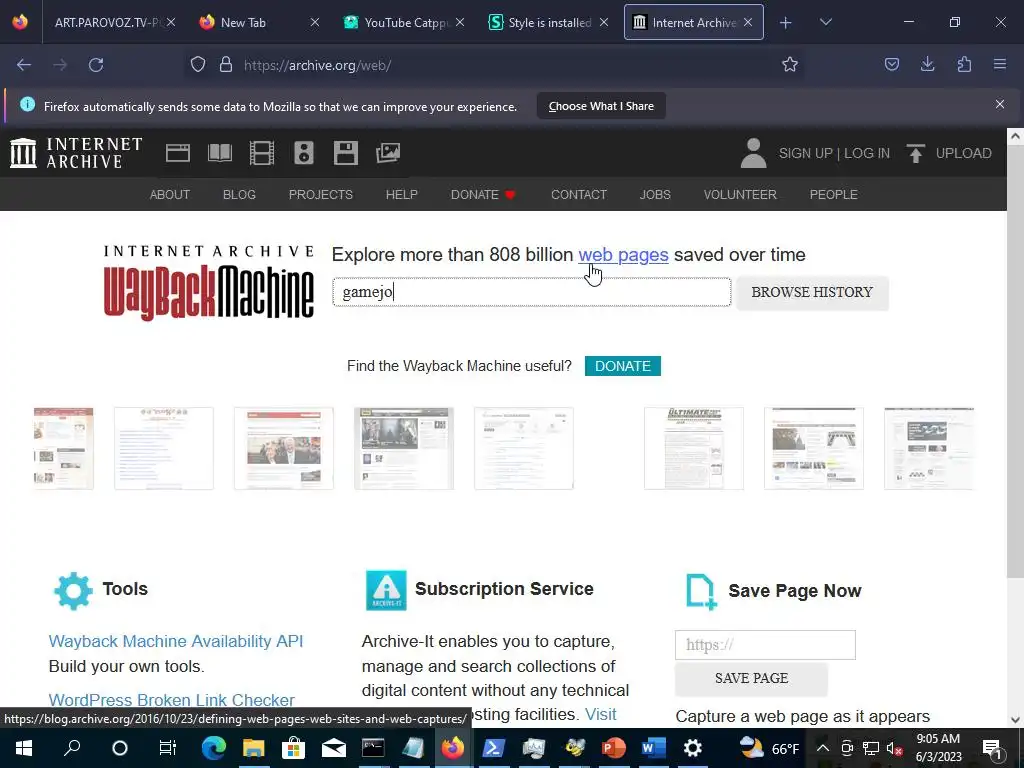This screenshot has width=1024, height=768.
Task: Open the Windows Start menu
Action: tap(24, 748)
